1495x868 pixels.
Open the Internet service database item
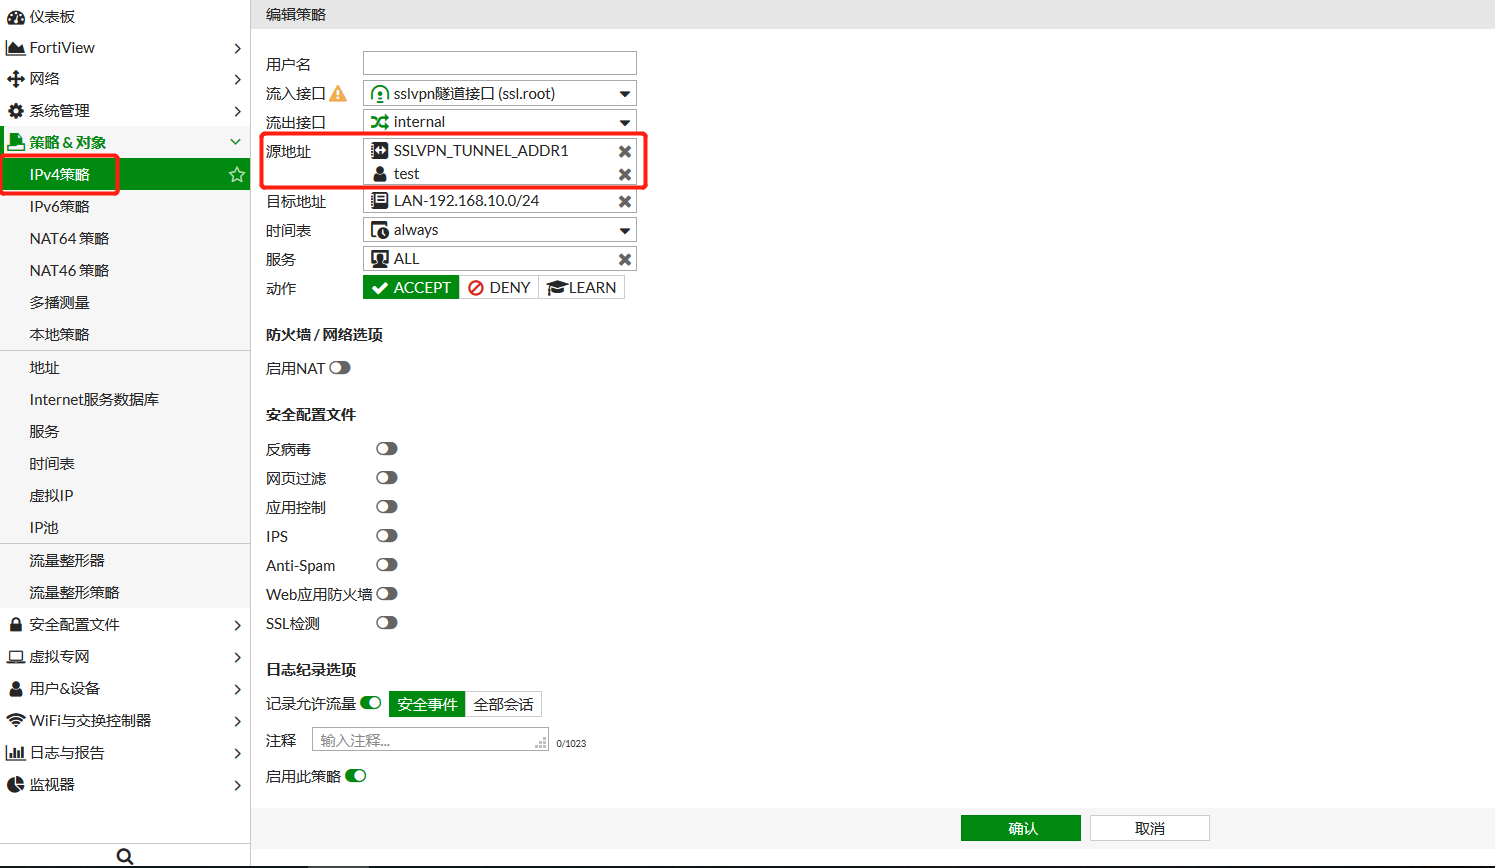[125, 399]
